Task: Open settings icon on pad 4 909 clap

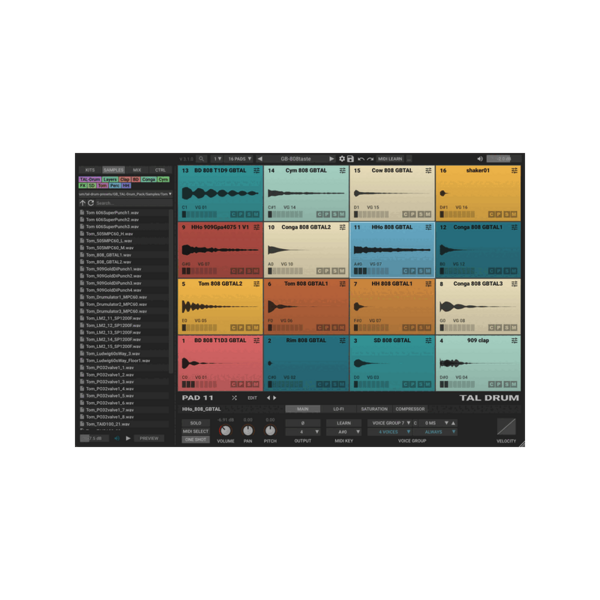Action: click(x=514, y=341)
